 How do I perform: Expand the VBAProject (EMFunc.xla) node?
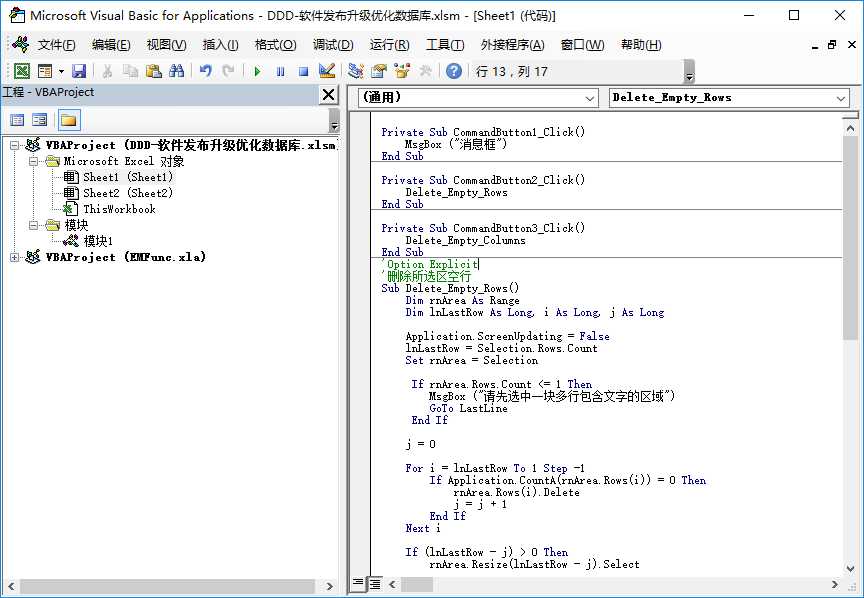pyautogui.click(x=15, y=257)
